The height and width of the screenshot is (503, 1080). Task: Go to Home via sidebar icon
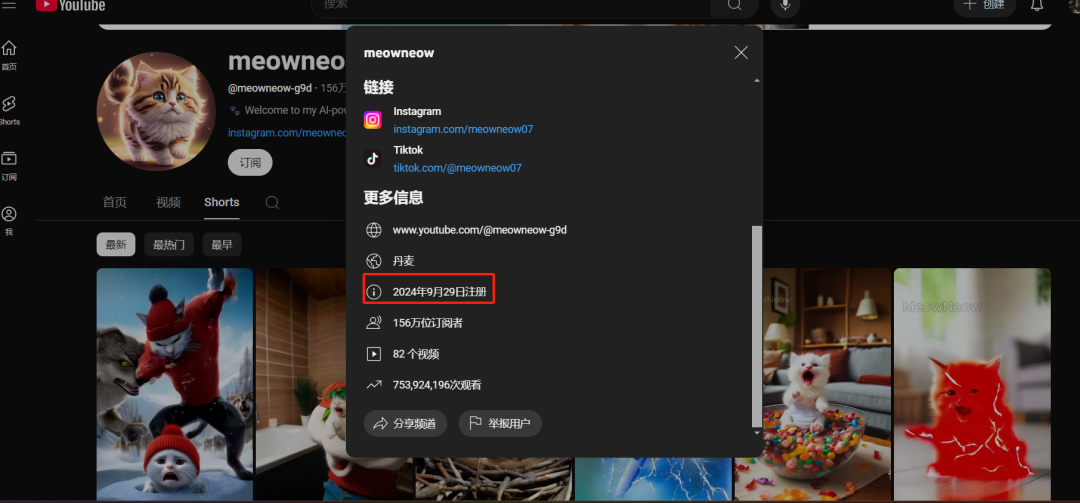click(9, 50)
